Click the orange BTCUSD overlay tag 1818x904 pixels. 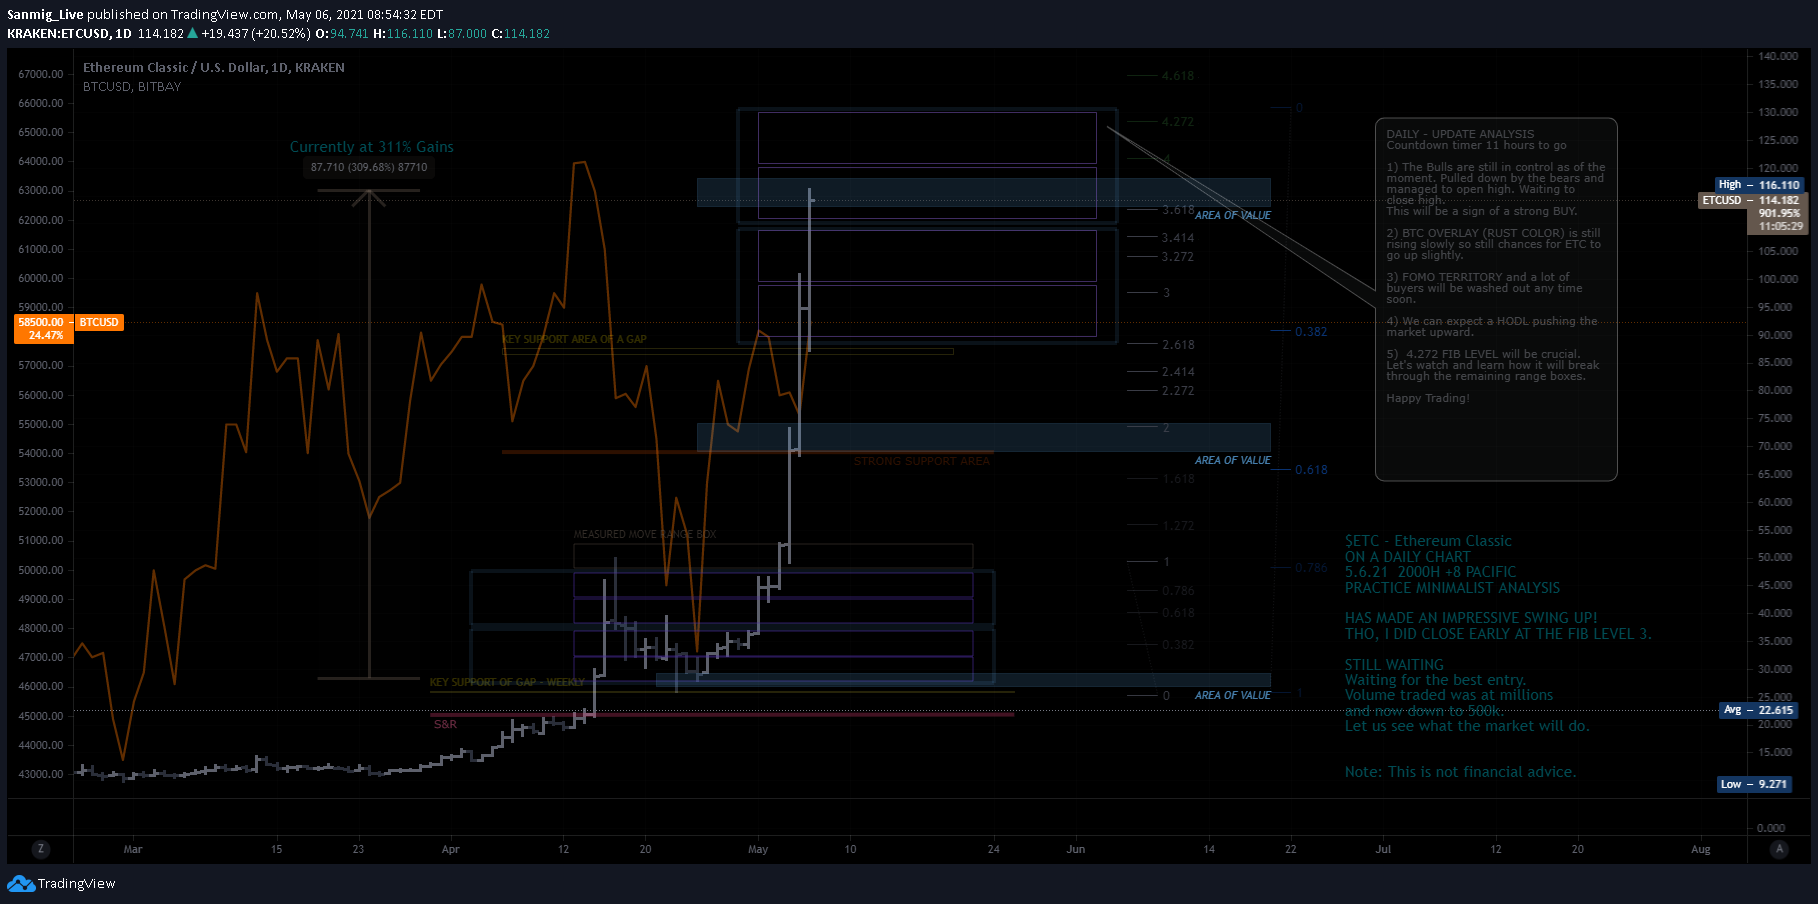[x=99, y=322]
